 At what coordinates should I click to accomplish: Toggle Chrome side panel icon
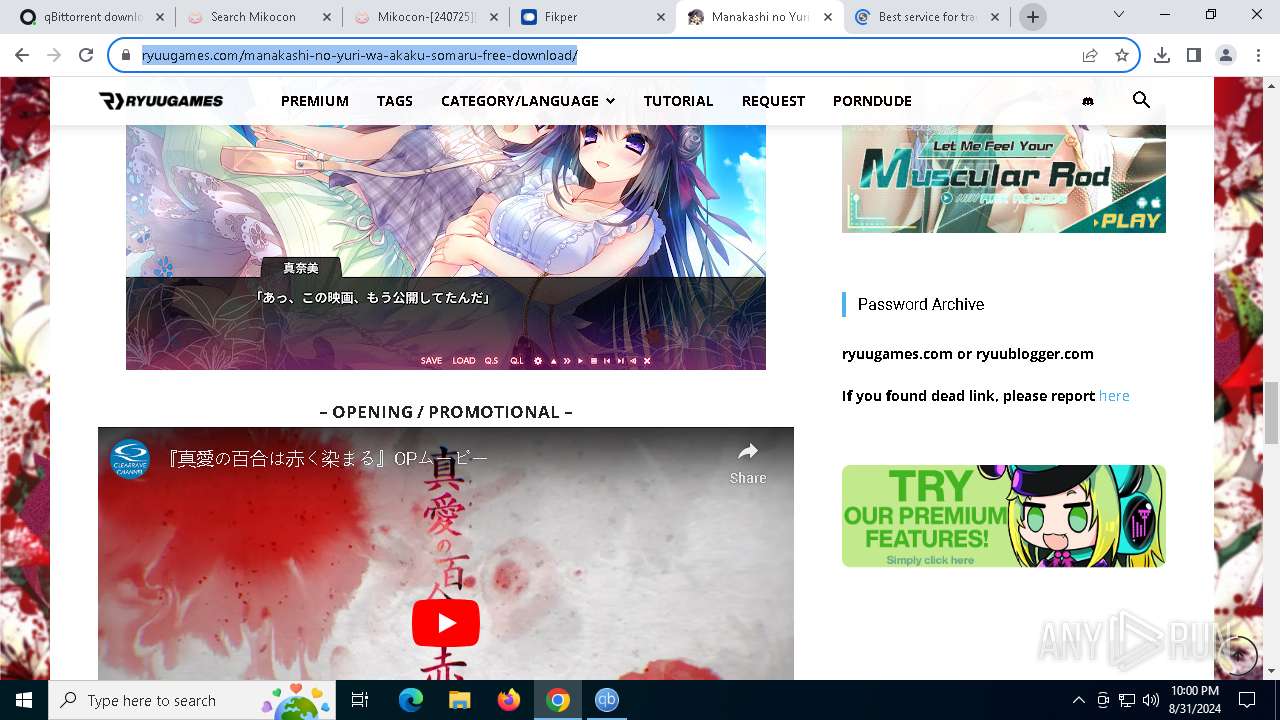pos(1194,56)
